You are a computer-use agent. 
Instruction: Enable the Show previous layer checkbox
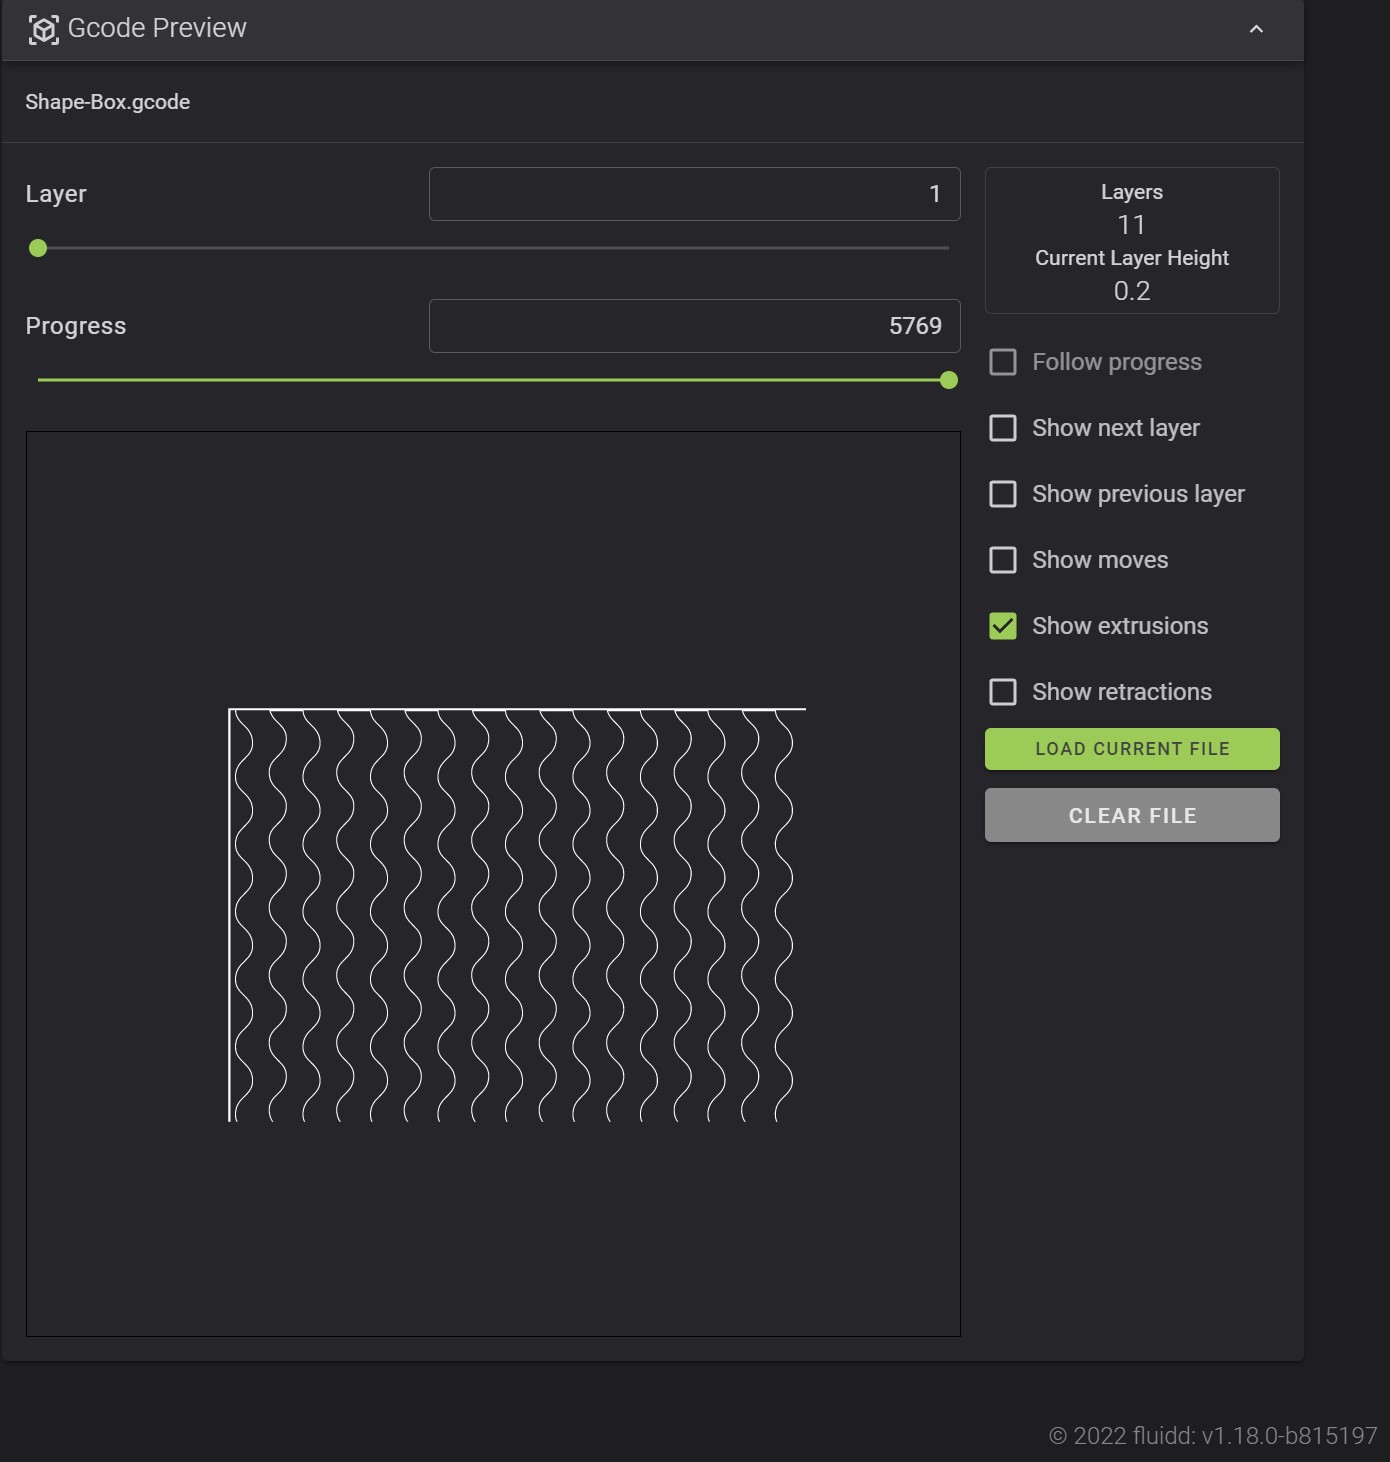(x=1003, y=493)
